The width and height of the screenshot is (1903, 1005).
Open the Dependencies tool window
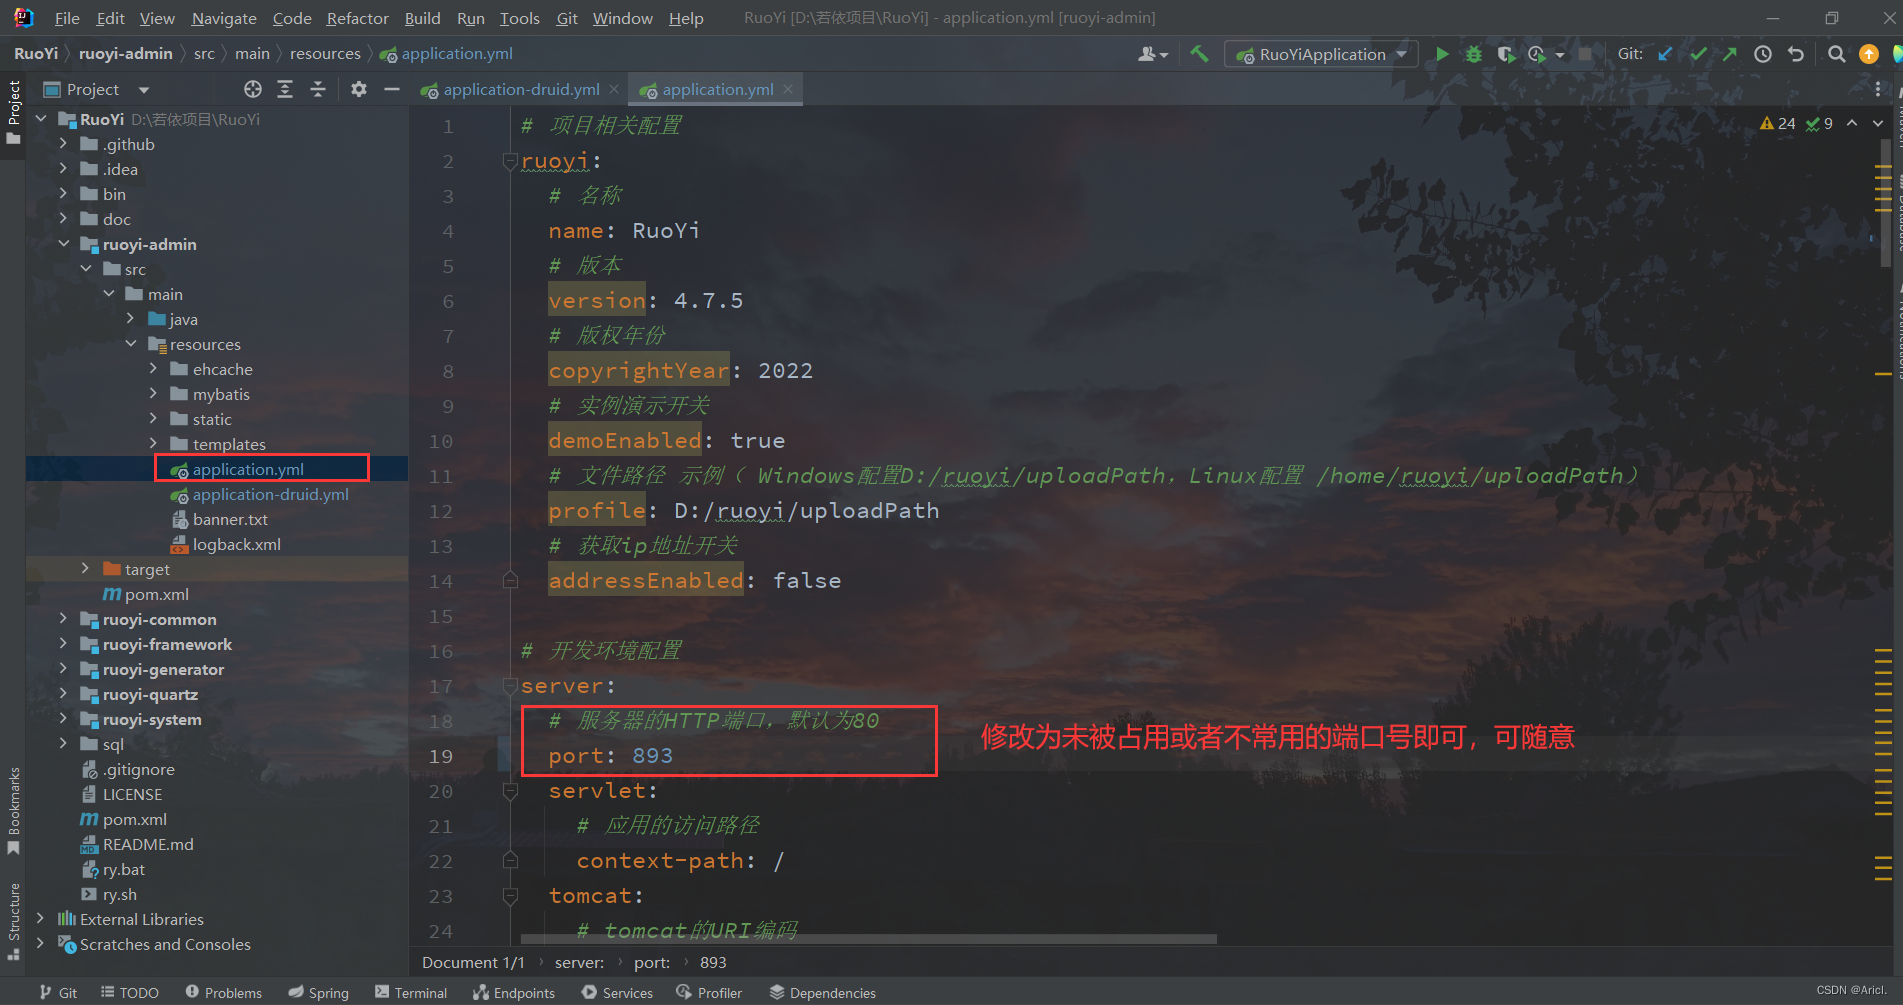tap(822, 993)
